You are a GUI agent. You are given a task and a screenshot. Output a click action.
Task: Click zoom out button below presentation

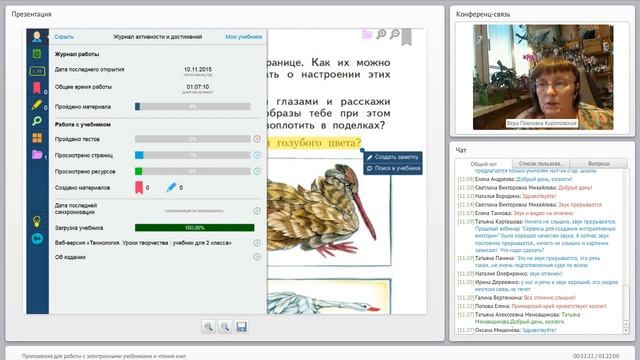tap(225, 327)
